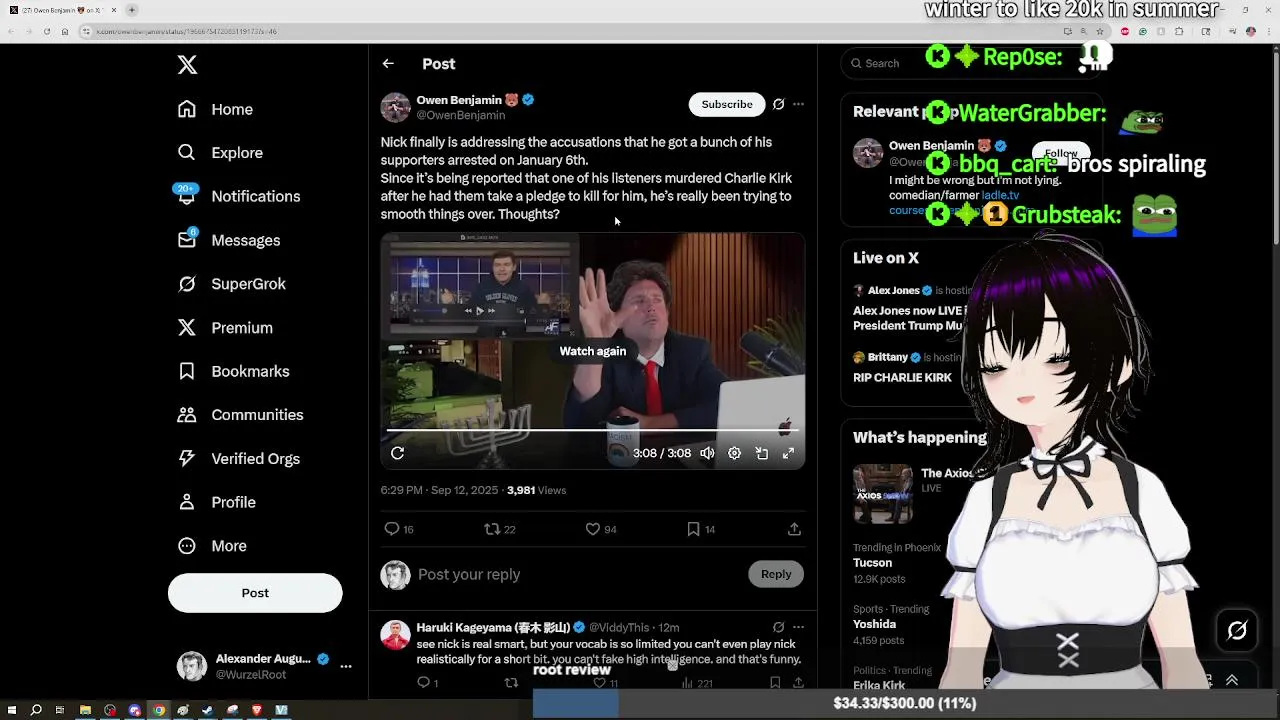The width and height of the screenshot is (1280, 720).
Task: Open the video settings gear
Action: (734, 453)
